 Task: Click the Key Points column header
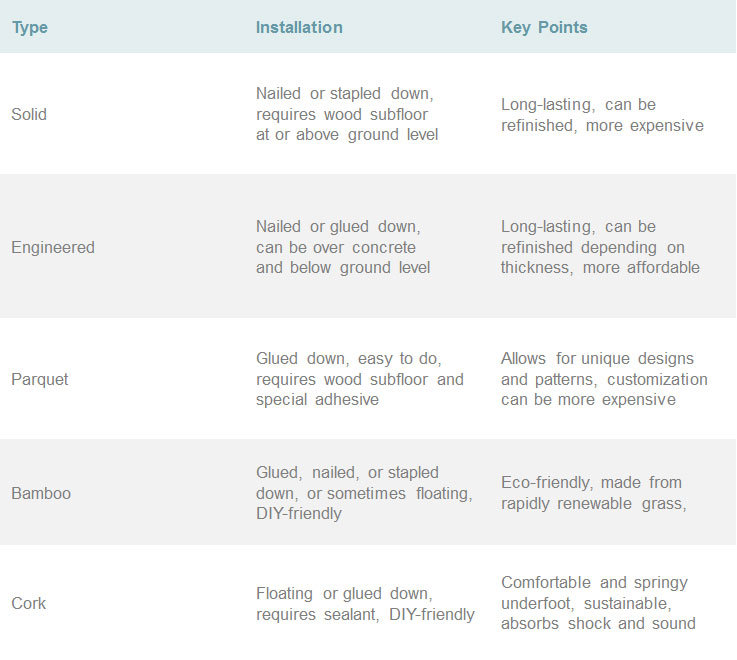tap(544, 27)
